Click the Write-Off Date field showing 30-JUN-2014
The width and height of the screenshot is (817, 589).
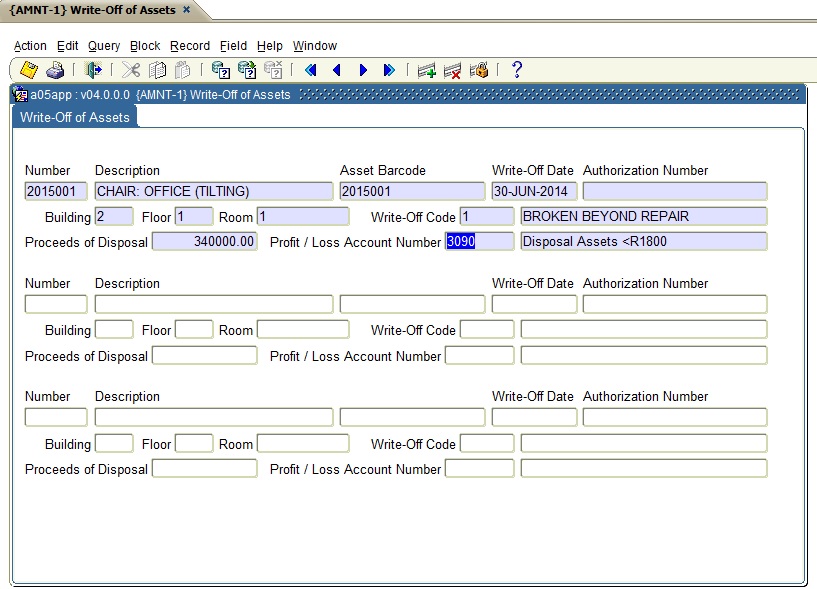(534, 191)
